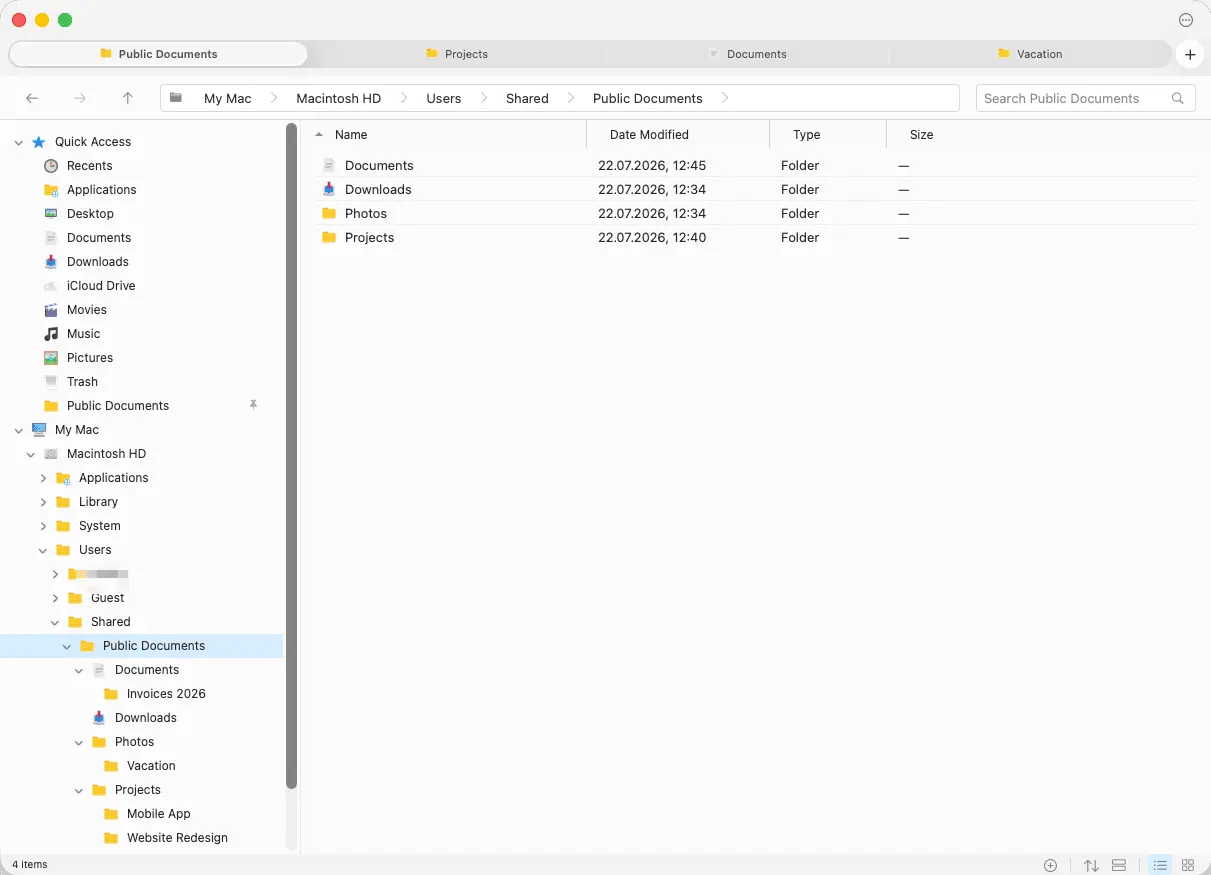Click the forward navigation arrow
The width and height of the screenshot is (1211, 875).
(x=80, y=98)
